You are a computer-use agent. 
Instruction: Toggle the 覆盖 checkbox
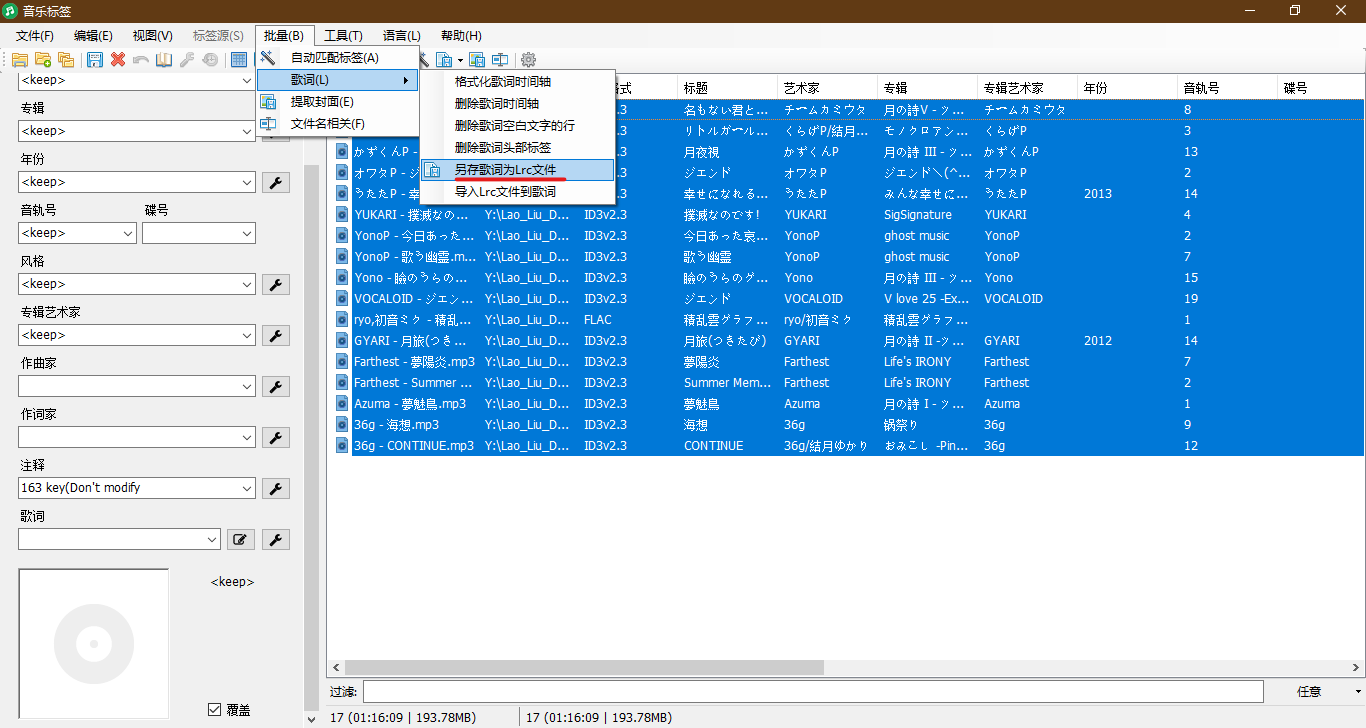click(x=214, y=710)
